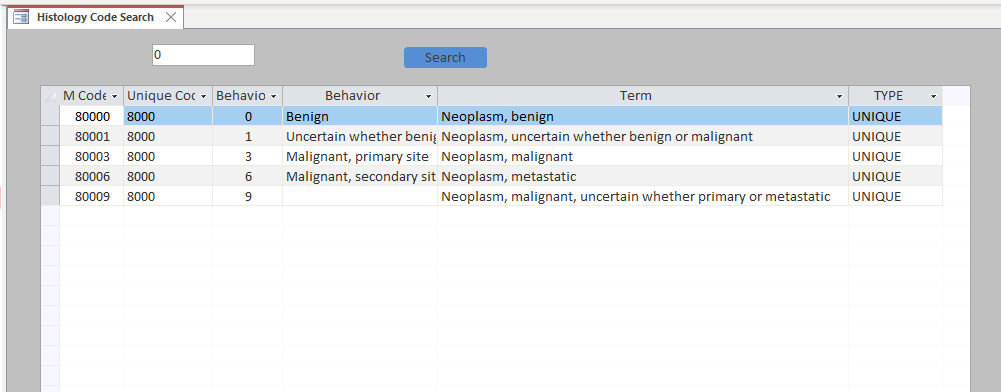The width and height of the screenshot is (1001, 392).
Task: Close the Histology Code Search tab
Action: pyautogui.click(x=170, y=17)
